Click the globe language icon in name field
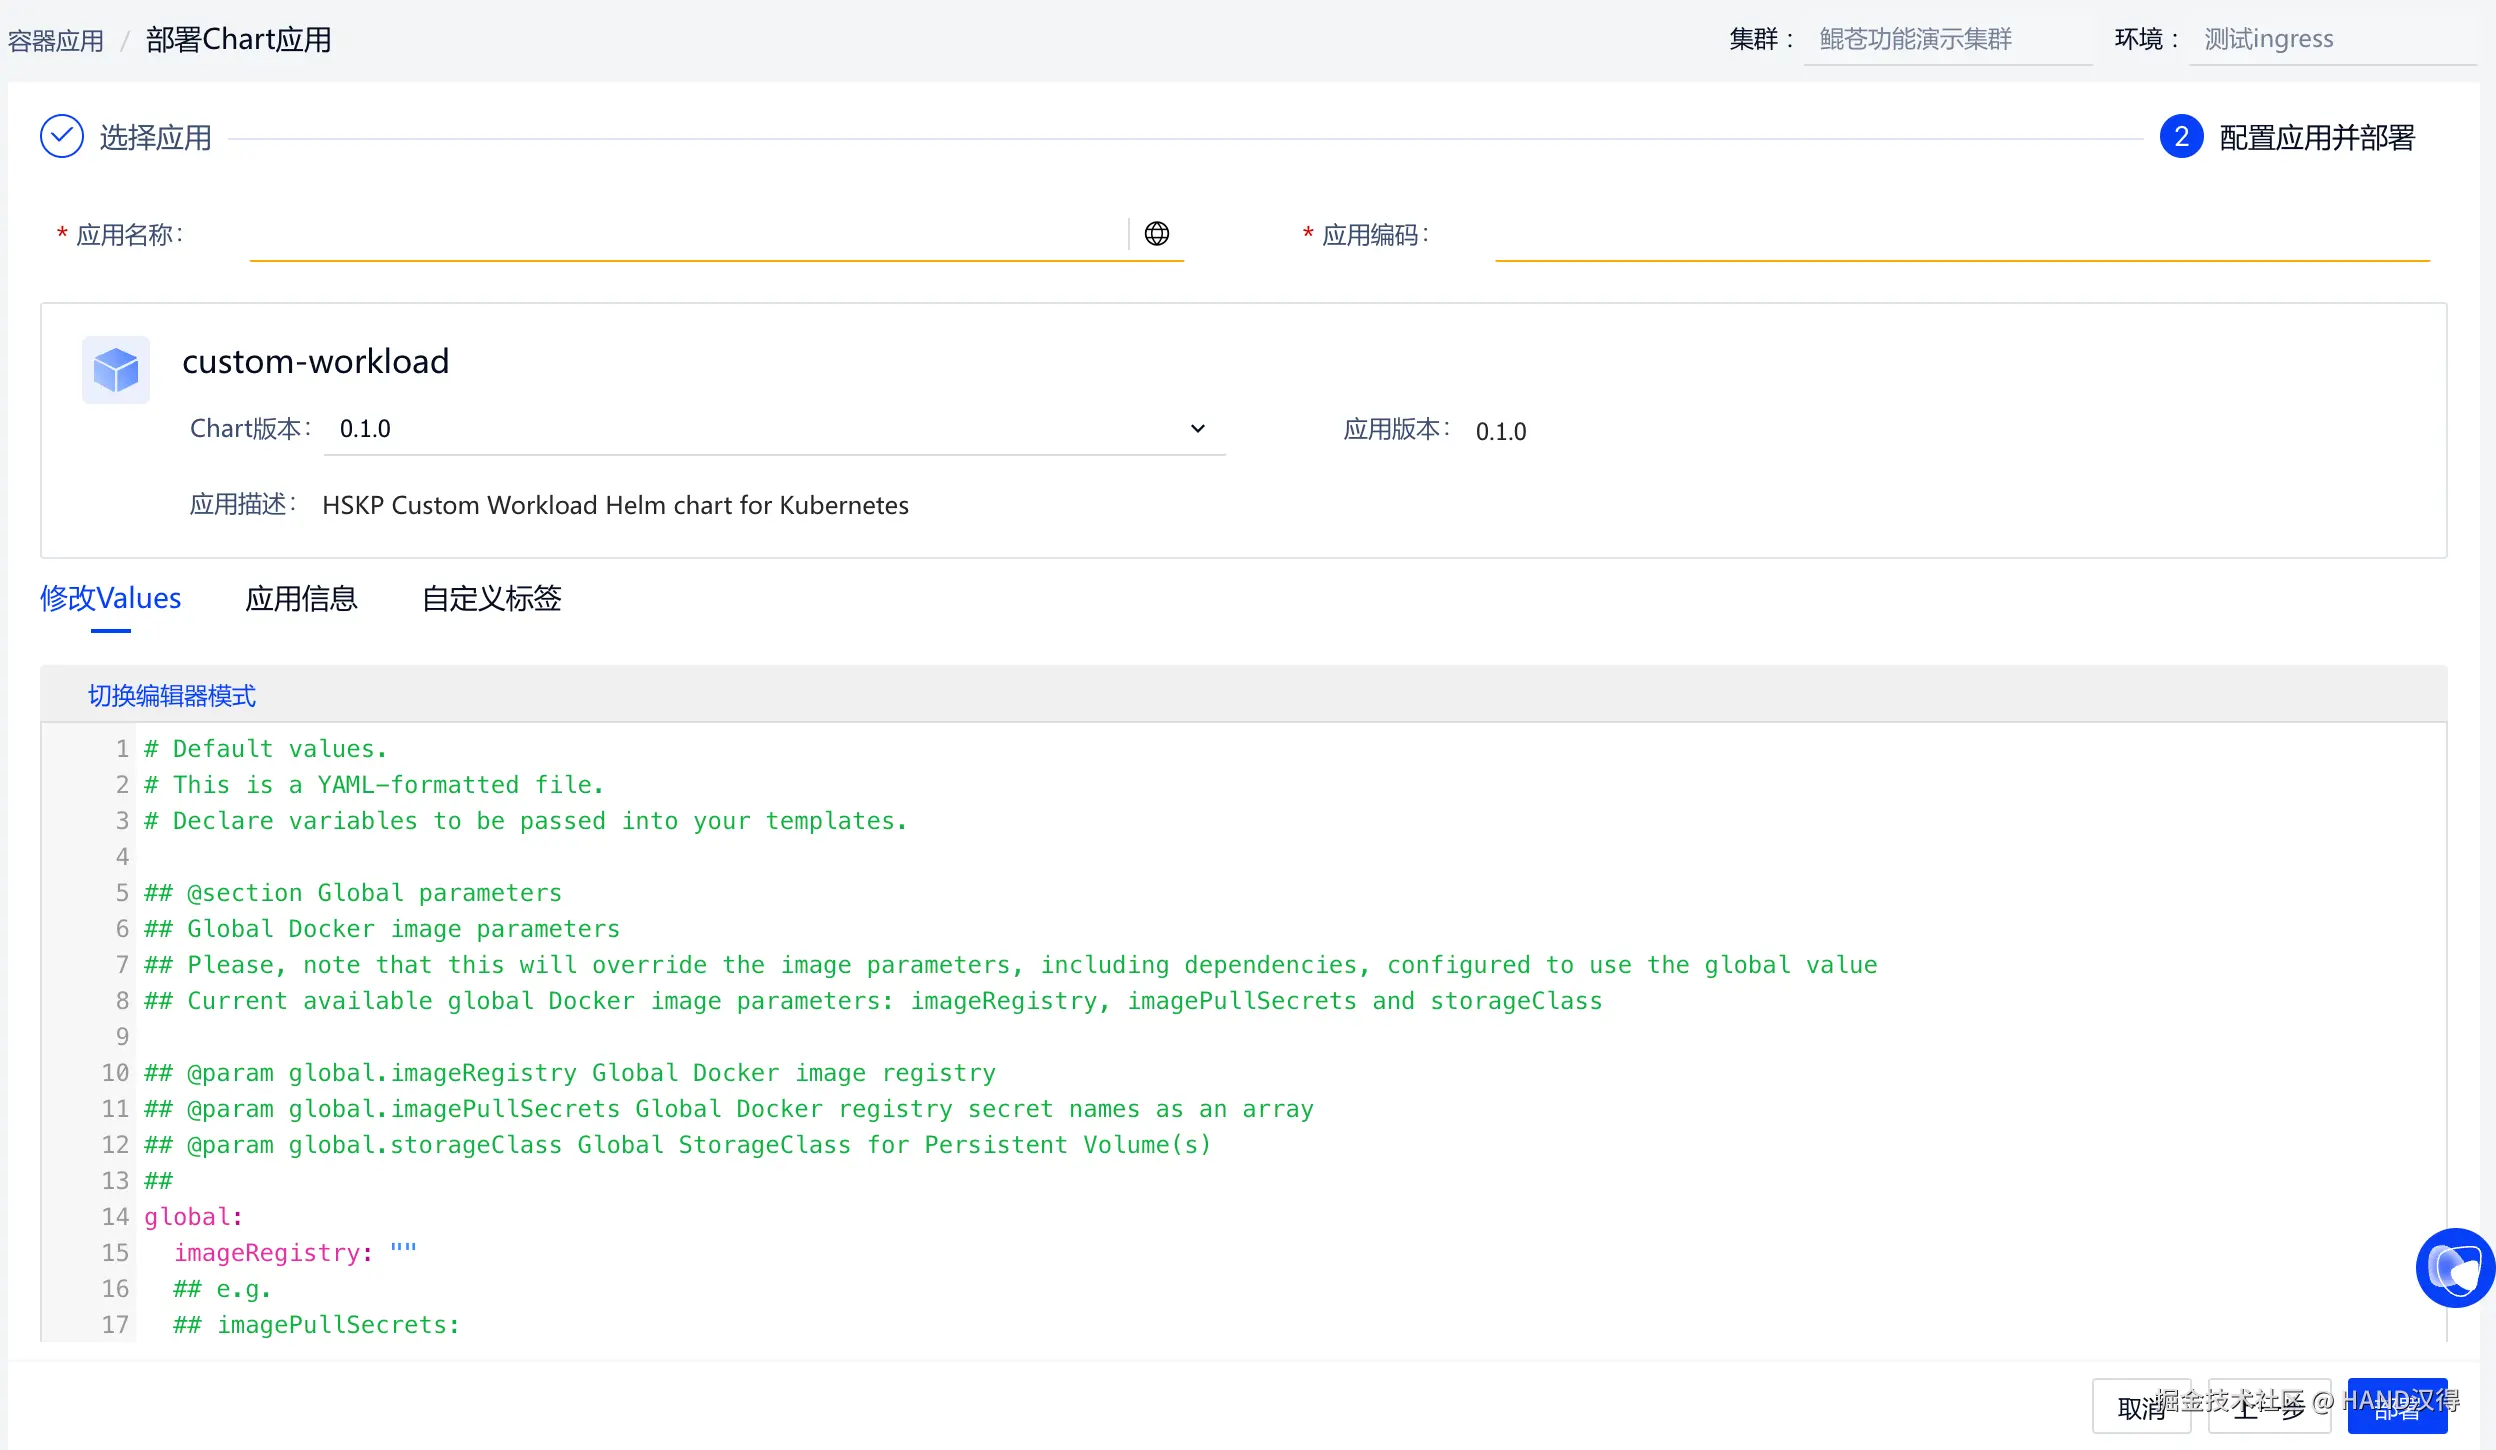Viewport: 2496px width, 1450px height. 1156,234
